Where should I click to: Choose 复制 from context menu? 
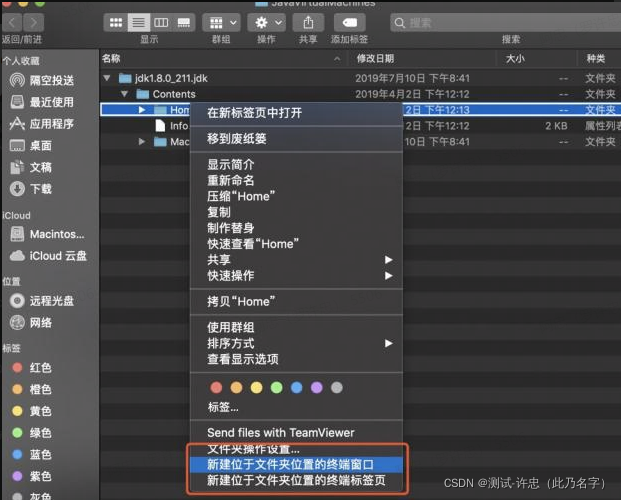(296, 212)
